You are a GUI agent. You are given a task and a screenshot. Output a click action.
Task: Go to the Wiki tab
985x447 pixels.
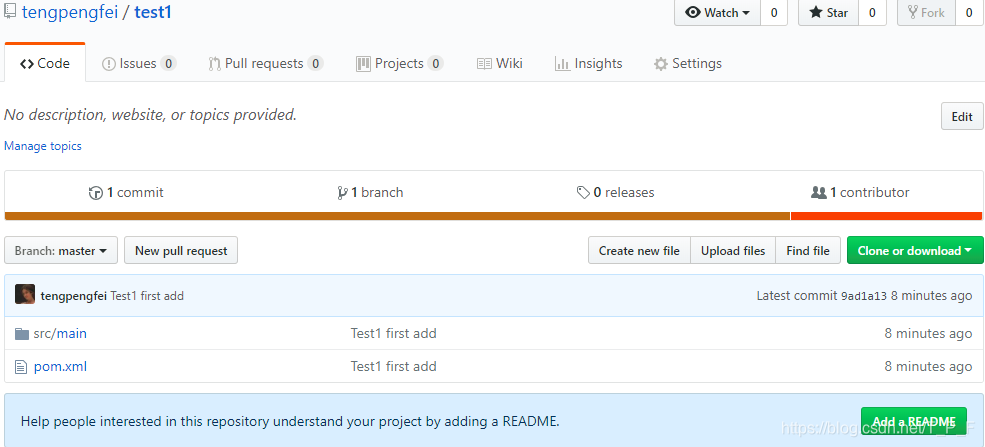click(500, 63)
